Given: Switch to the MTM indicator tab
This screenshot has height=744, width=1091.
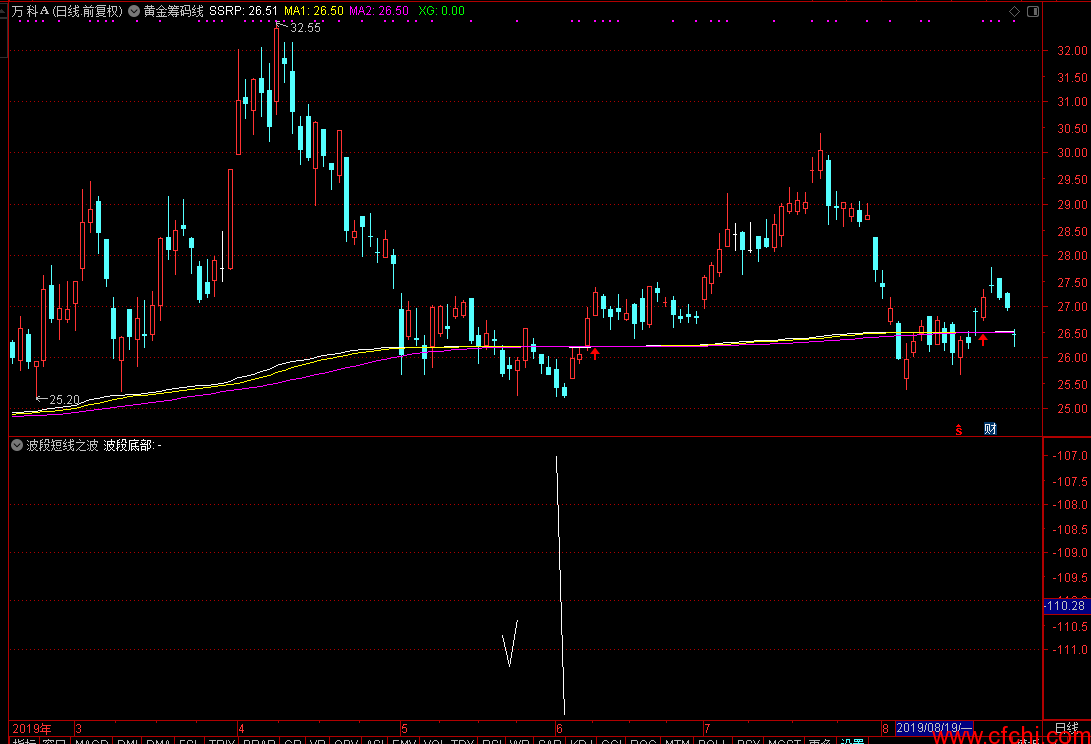Looking at the screenshot, I should (x=677, y=741).
